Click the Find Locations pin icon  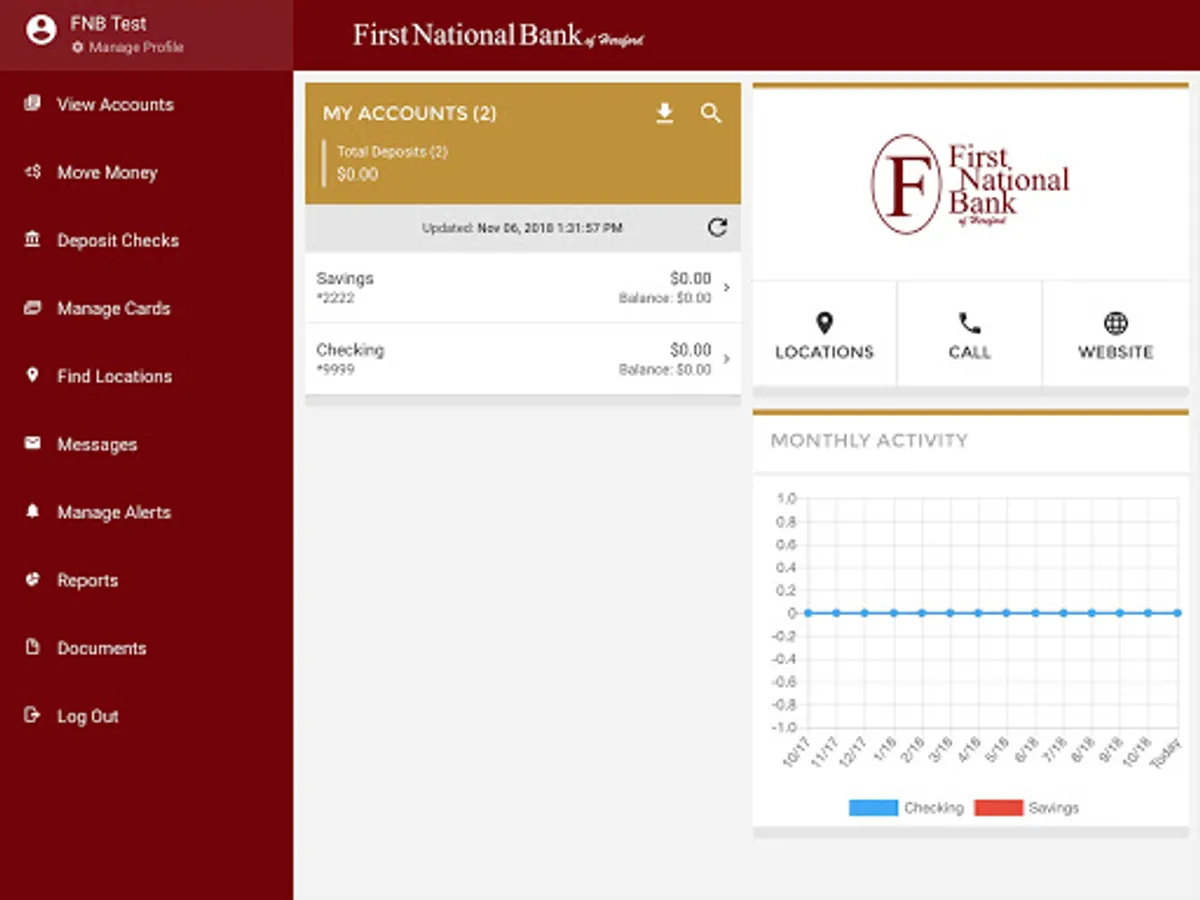click(x=33, y=375)
